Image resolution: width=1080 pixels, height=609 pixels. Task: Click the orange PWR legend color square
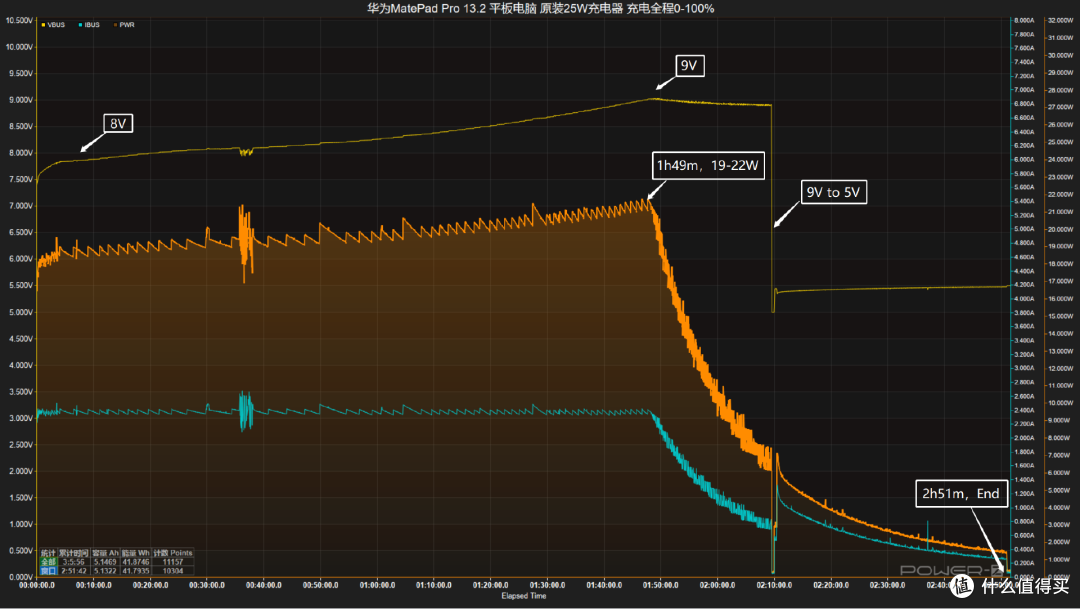point(115,25)
